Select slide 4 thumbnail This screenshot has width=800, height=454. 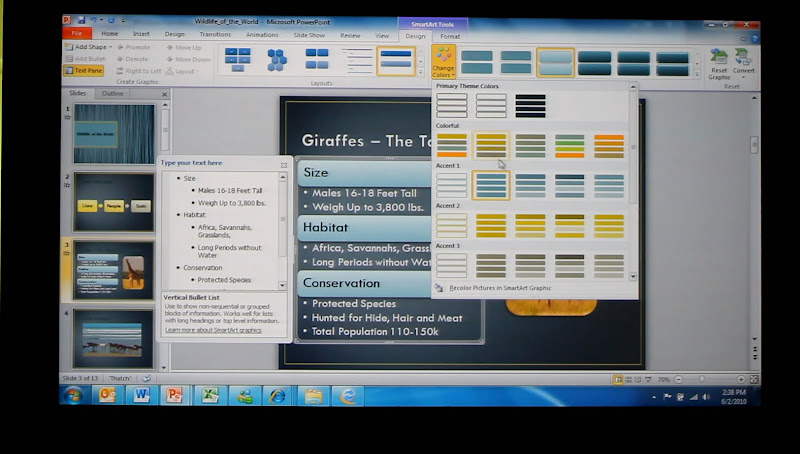(x=113, y=339)
